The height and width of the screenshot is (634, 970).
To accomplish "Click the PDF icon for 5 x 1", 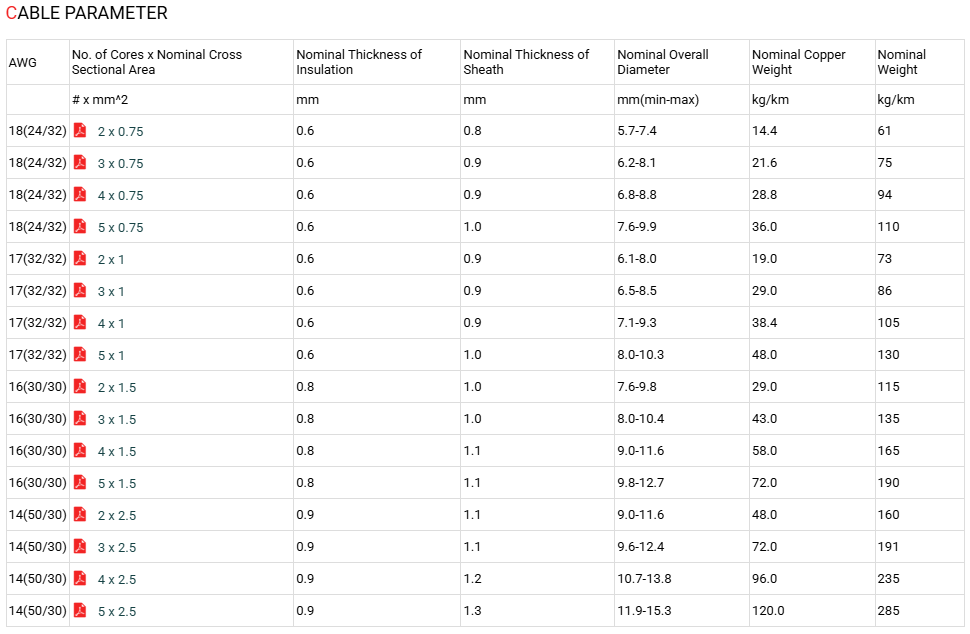I will pyautogui.click(x=80, y=354).
